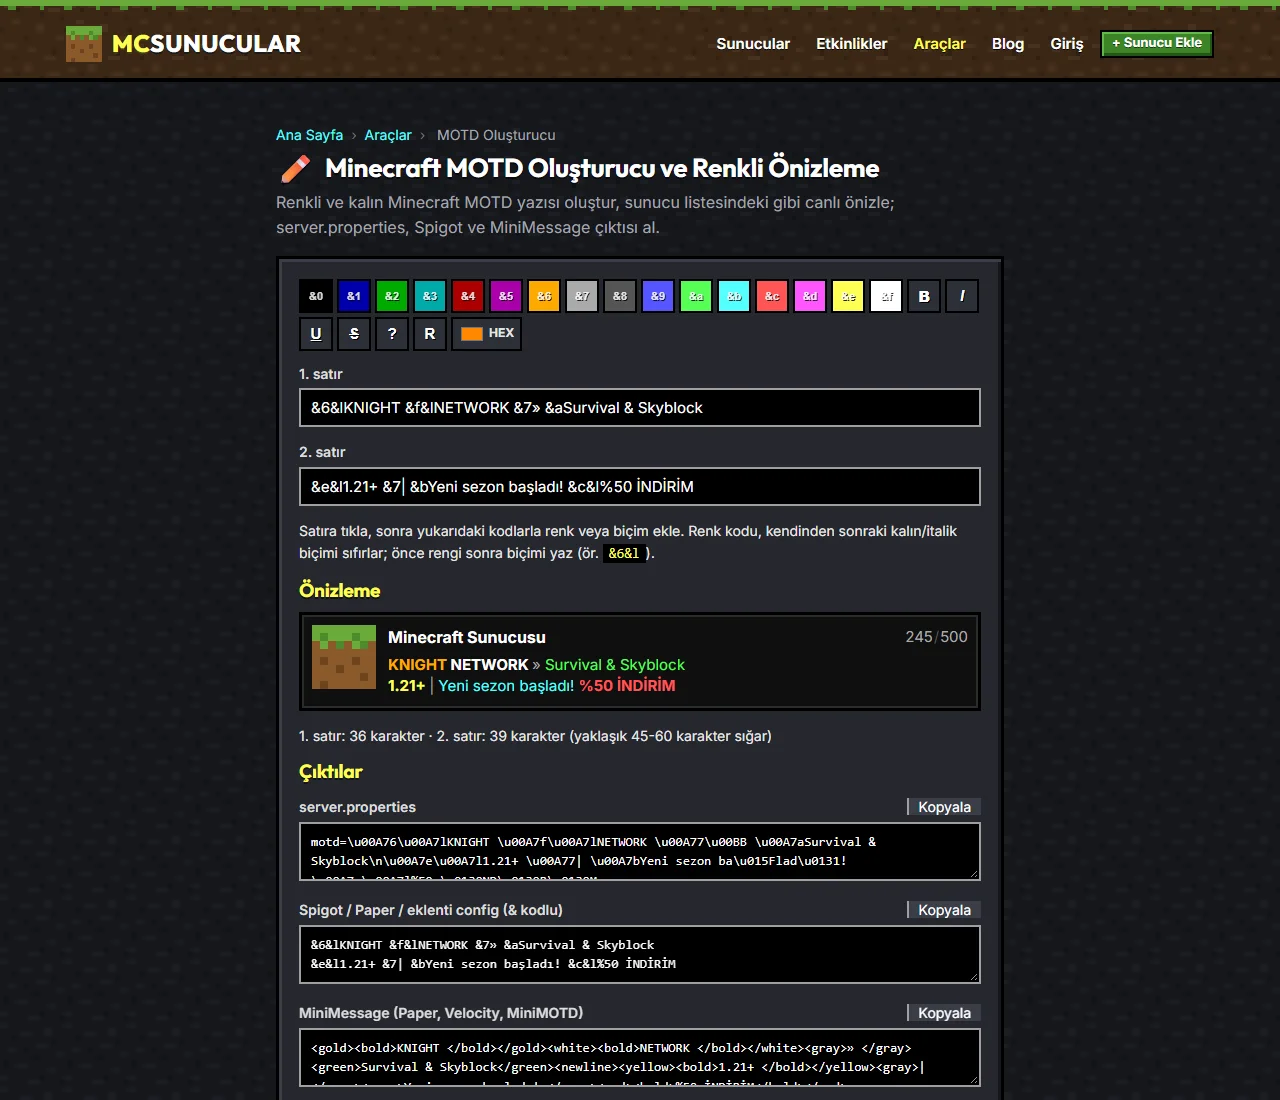The height and width of the screenshot is (1100, 1280).
Task: Click the "245/500" player count
Action: (x=936, y=637)
